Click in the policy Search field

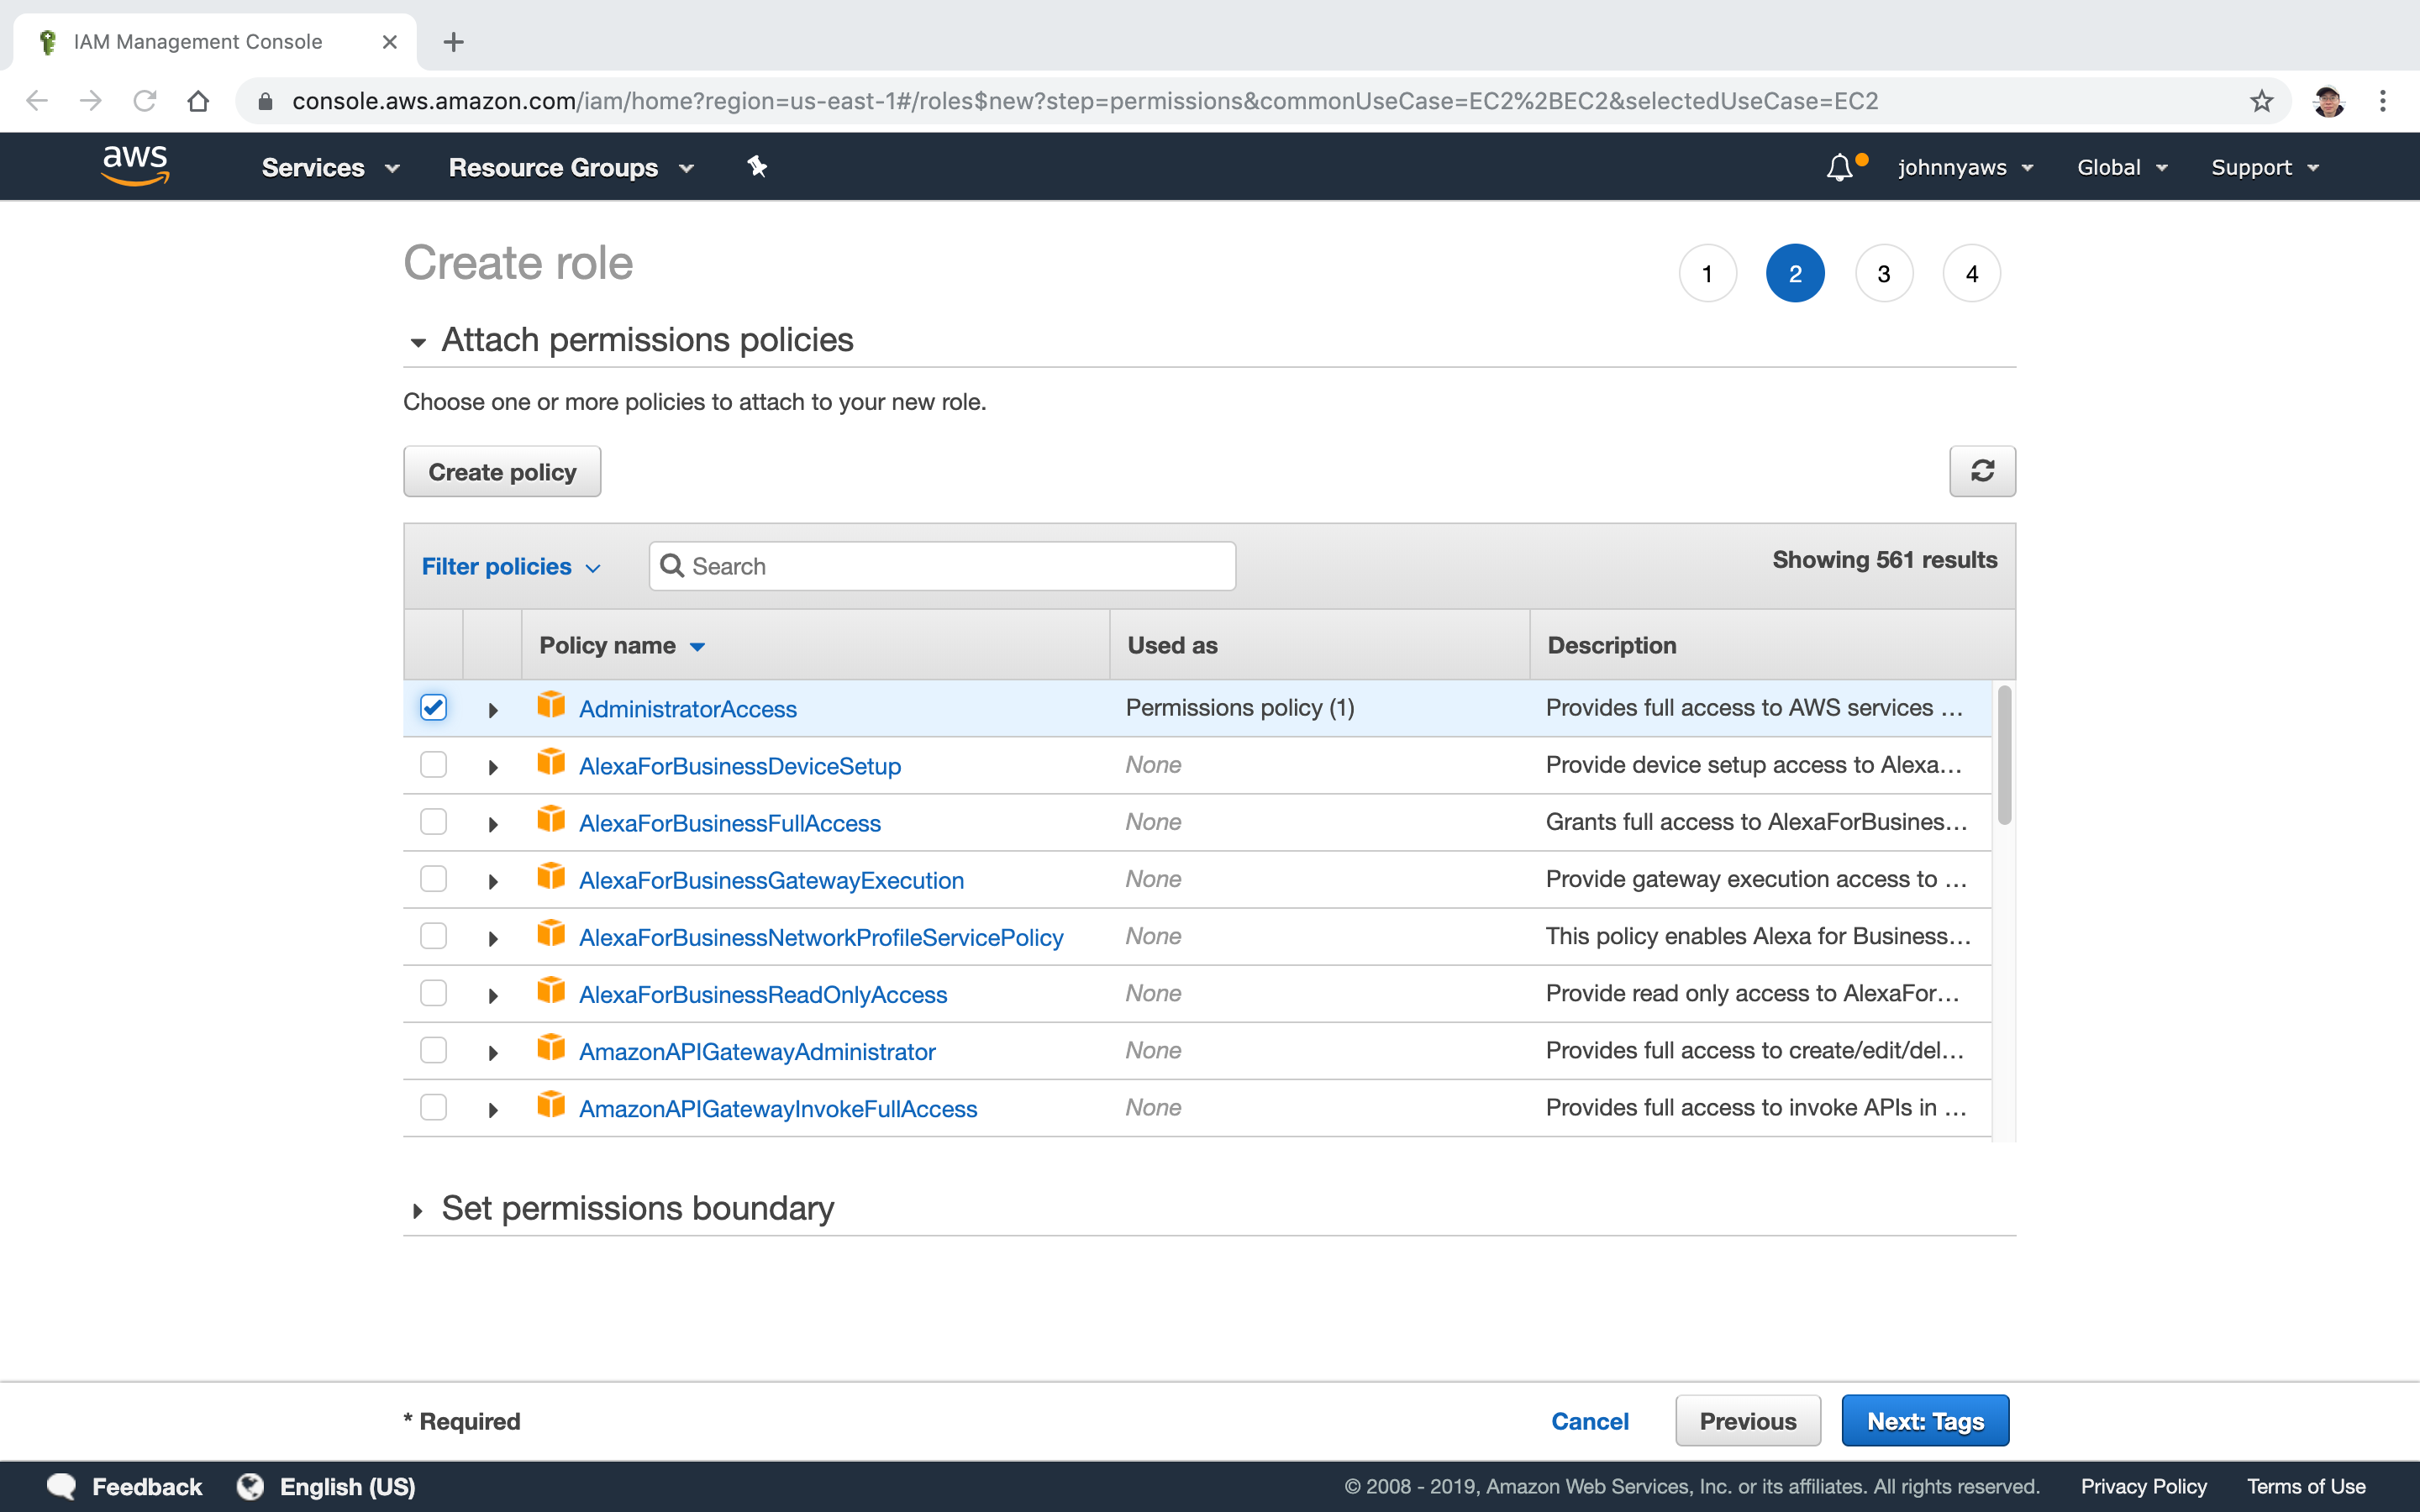(942, 566)
